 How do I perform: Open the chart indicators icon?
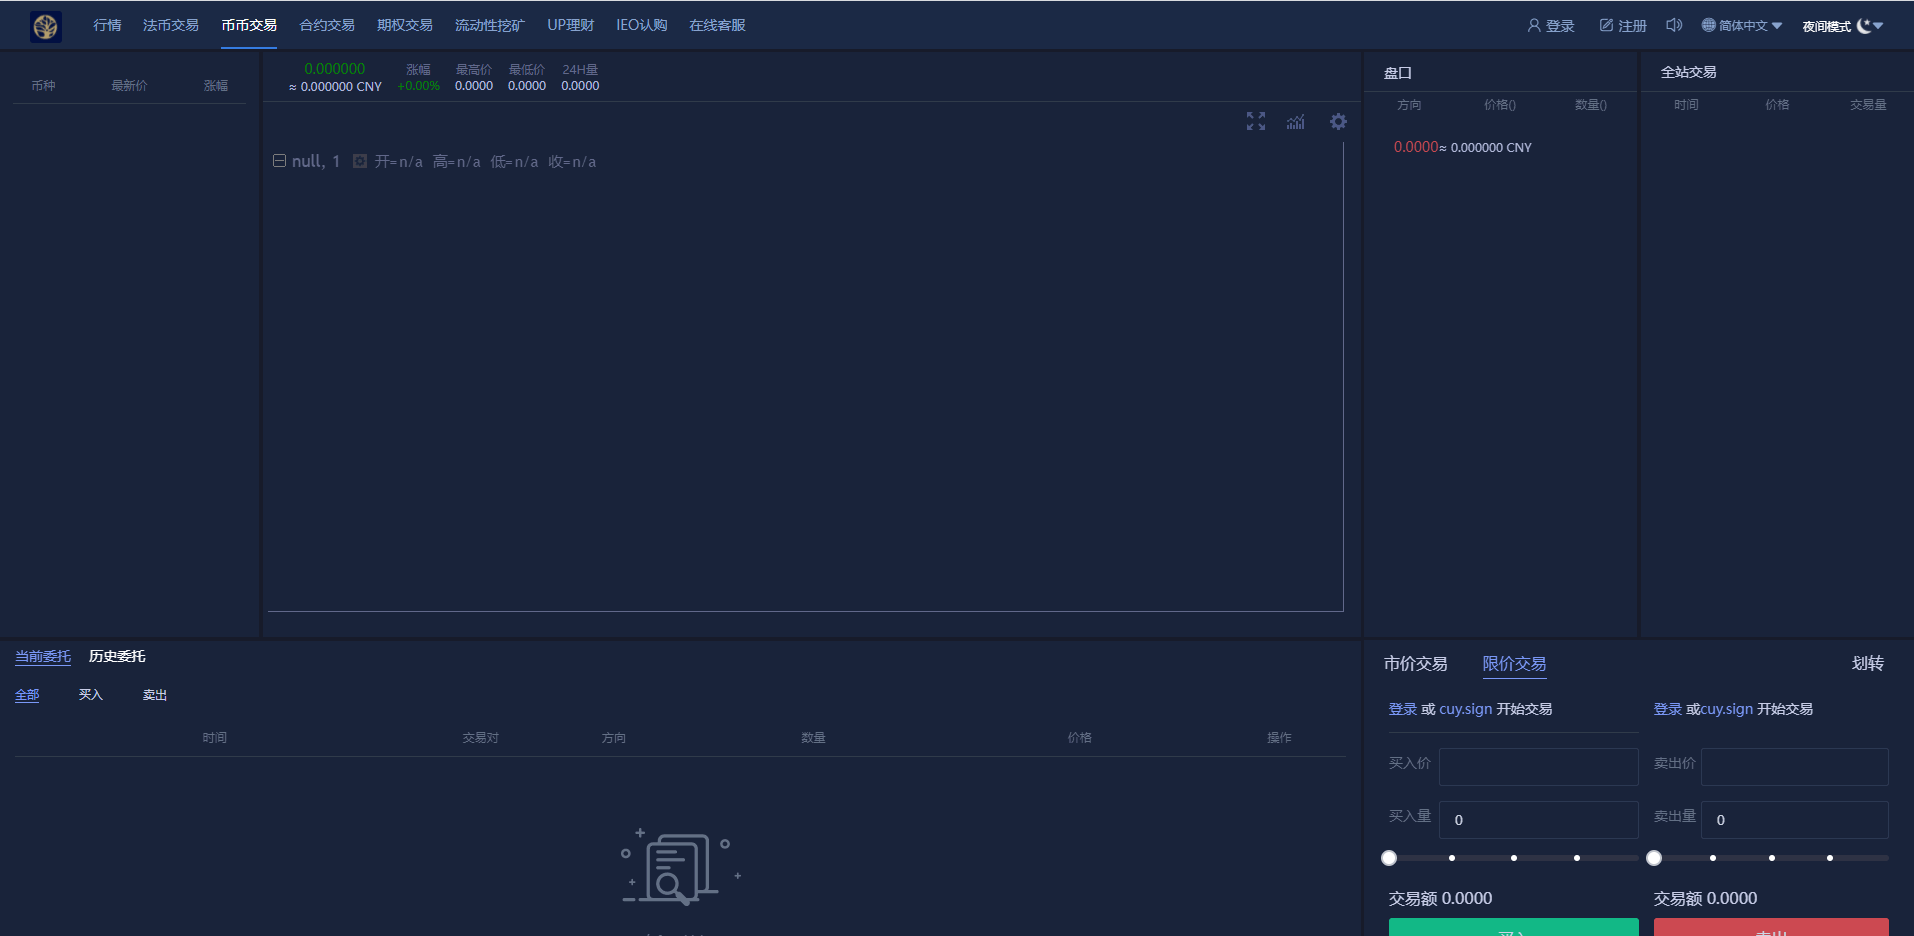click(1296, 122)
